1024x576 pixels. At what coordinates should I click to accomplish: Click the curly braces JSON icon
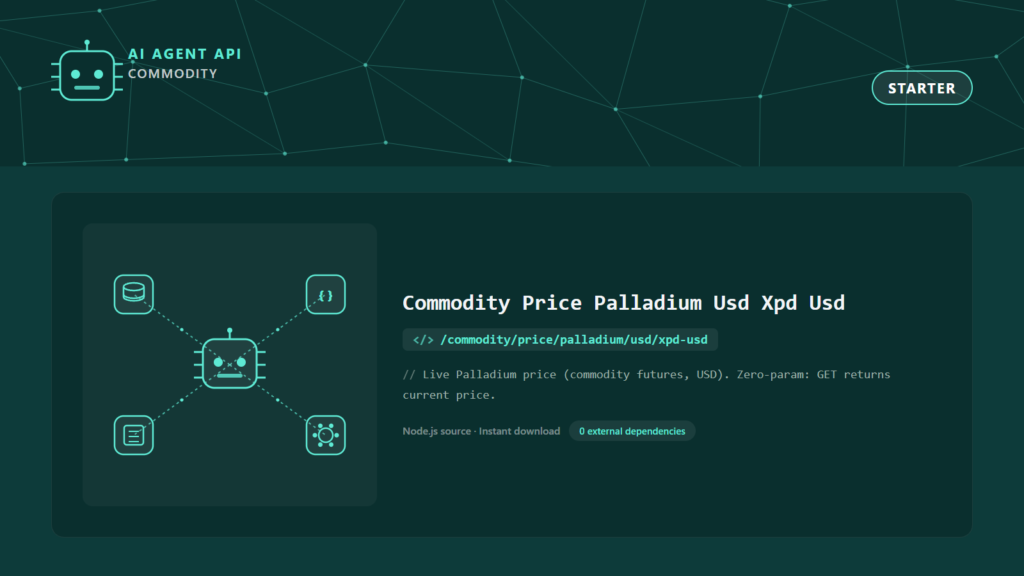[326, 295]
